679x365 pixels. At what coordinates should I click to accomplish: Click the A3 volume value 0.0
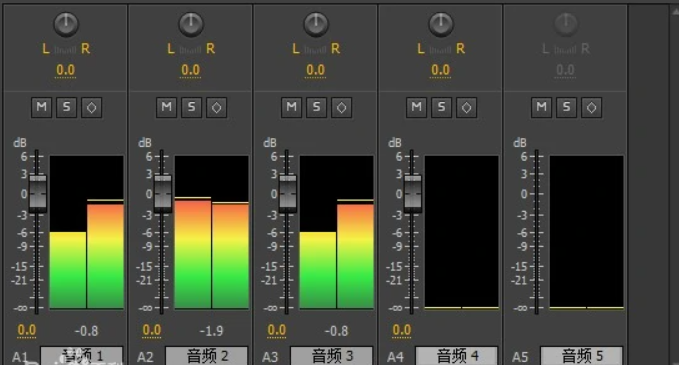[x=277, y=331]
